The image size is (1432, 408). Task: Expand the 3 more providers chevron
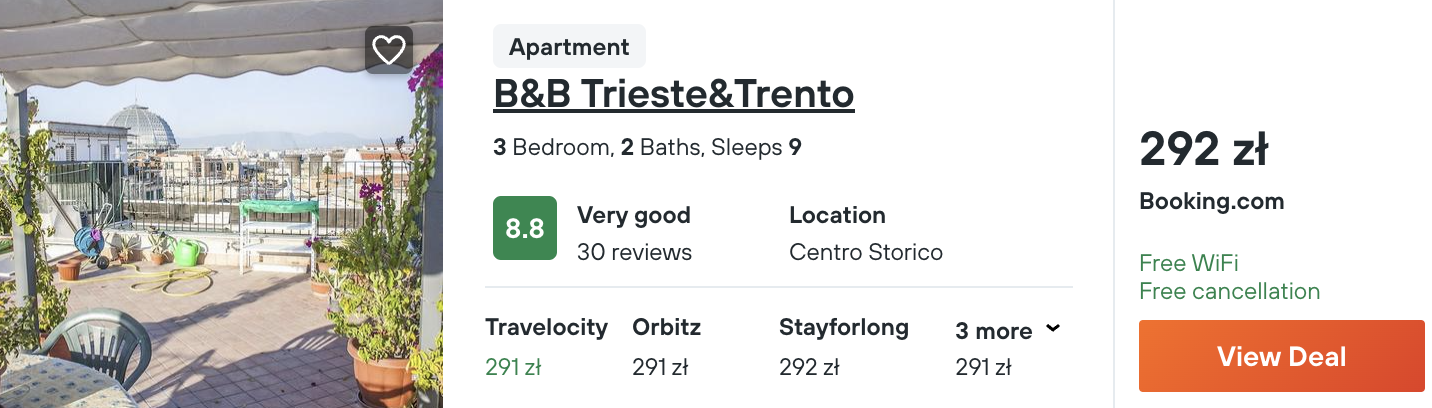[x=1051, y=329]
